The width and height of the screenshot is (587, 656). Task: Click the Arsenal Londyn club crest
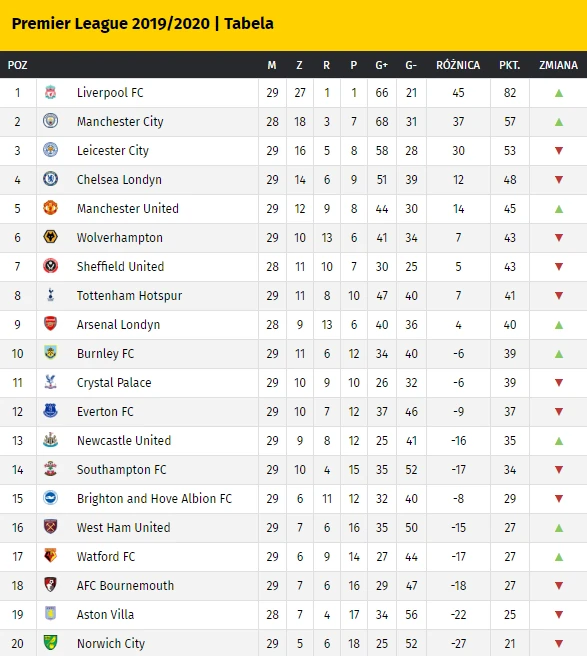51,324
